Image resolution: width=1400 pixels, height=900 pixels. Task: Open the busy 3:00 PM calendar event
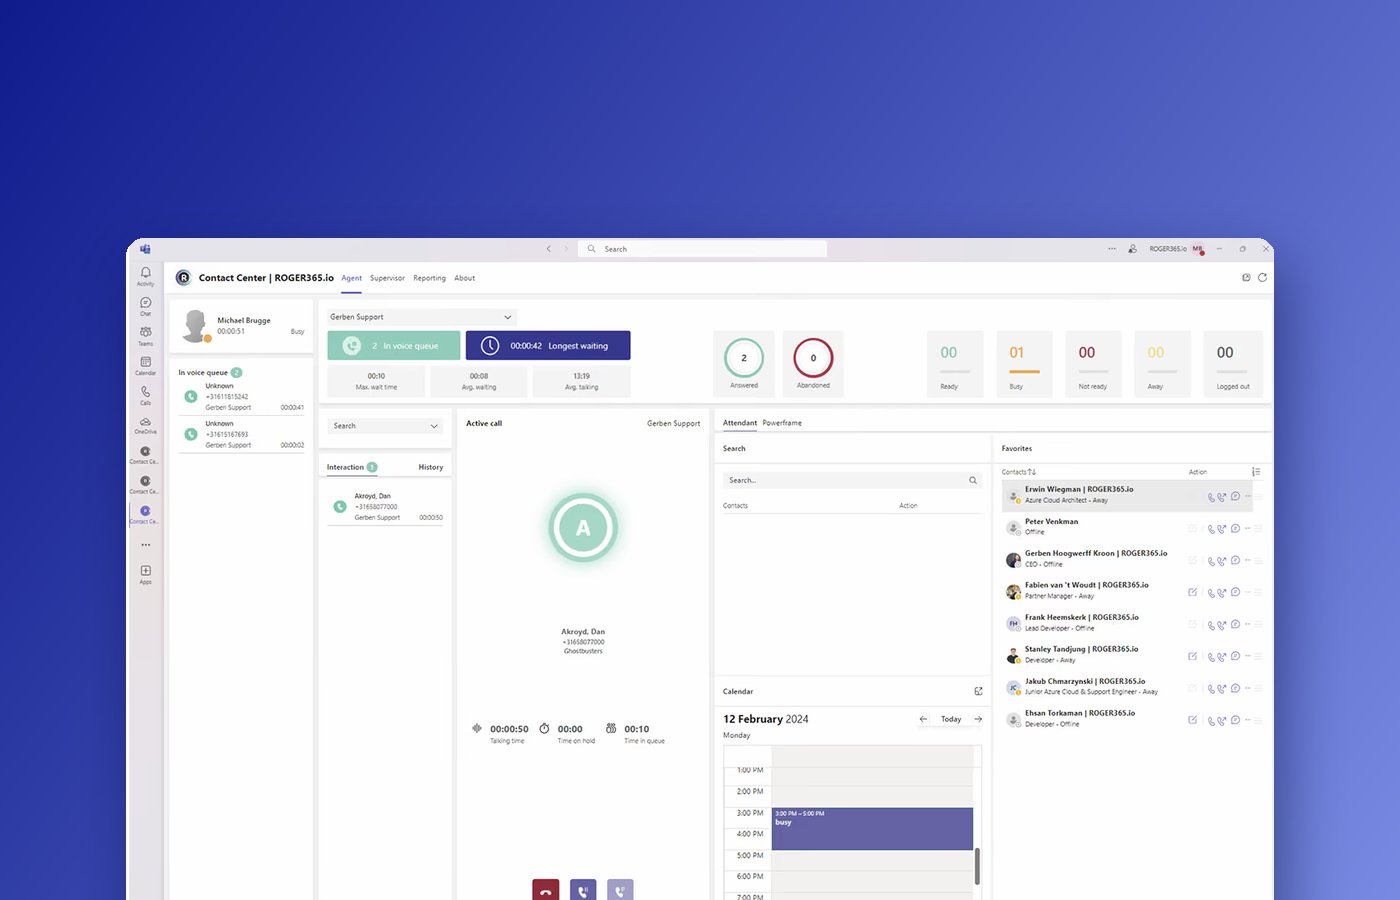872,829
